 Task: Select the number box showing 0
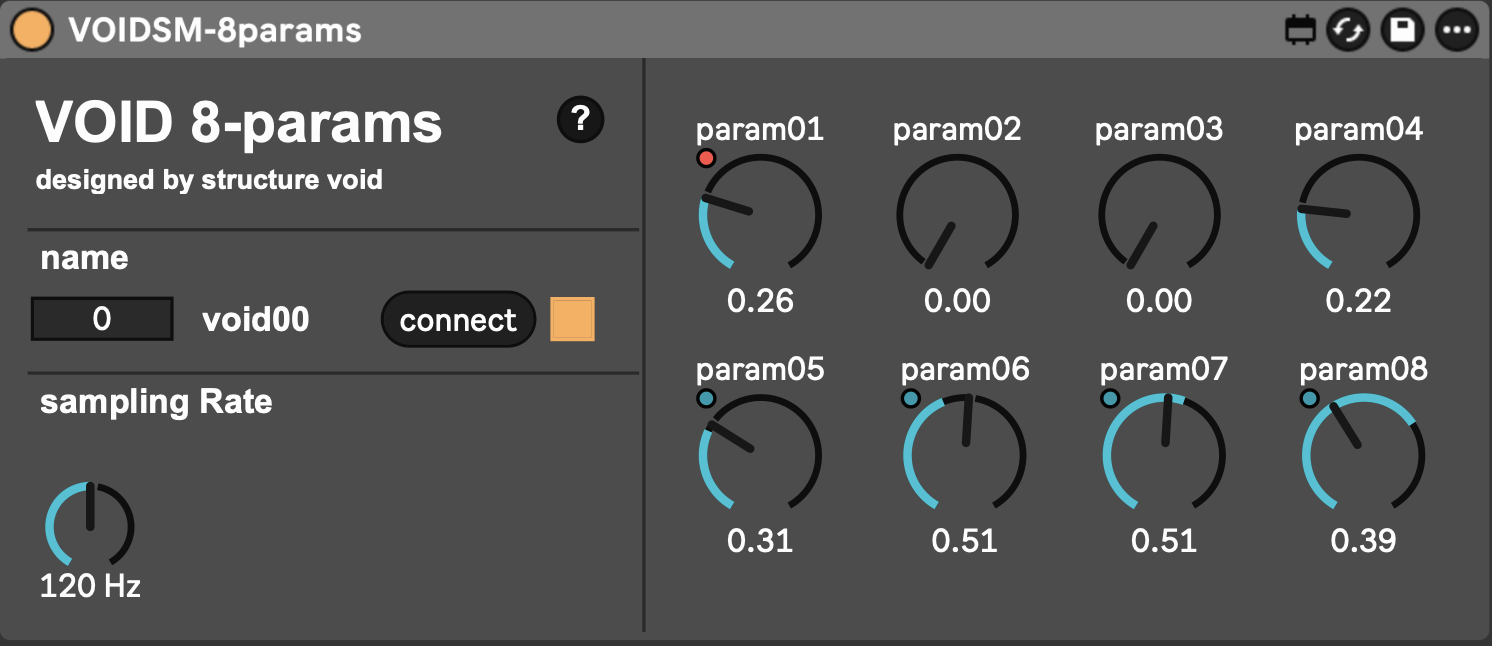point(101,318)
